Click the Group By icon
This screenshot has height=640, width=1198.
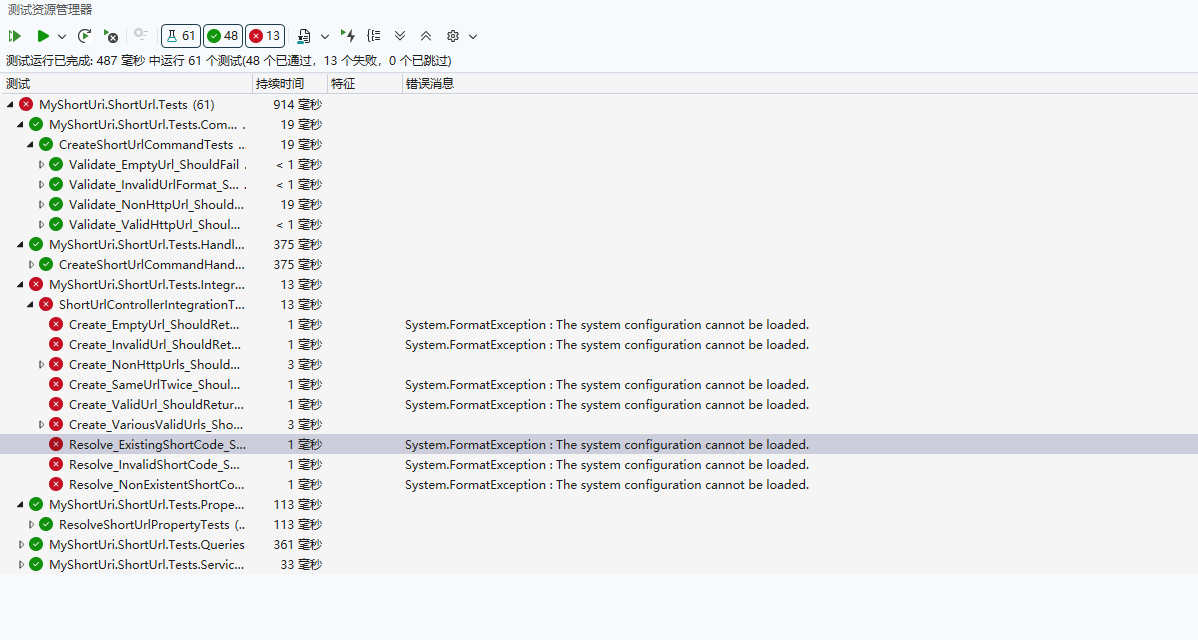(374, 36)
